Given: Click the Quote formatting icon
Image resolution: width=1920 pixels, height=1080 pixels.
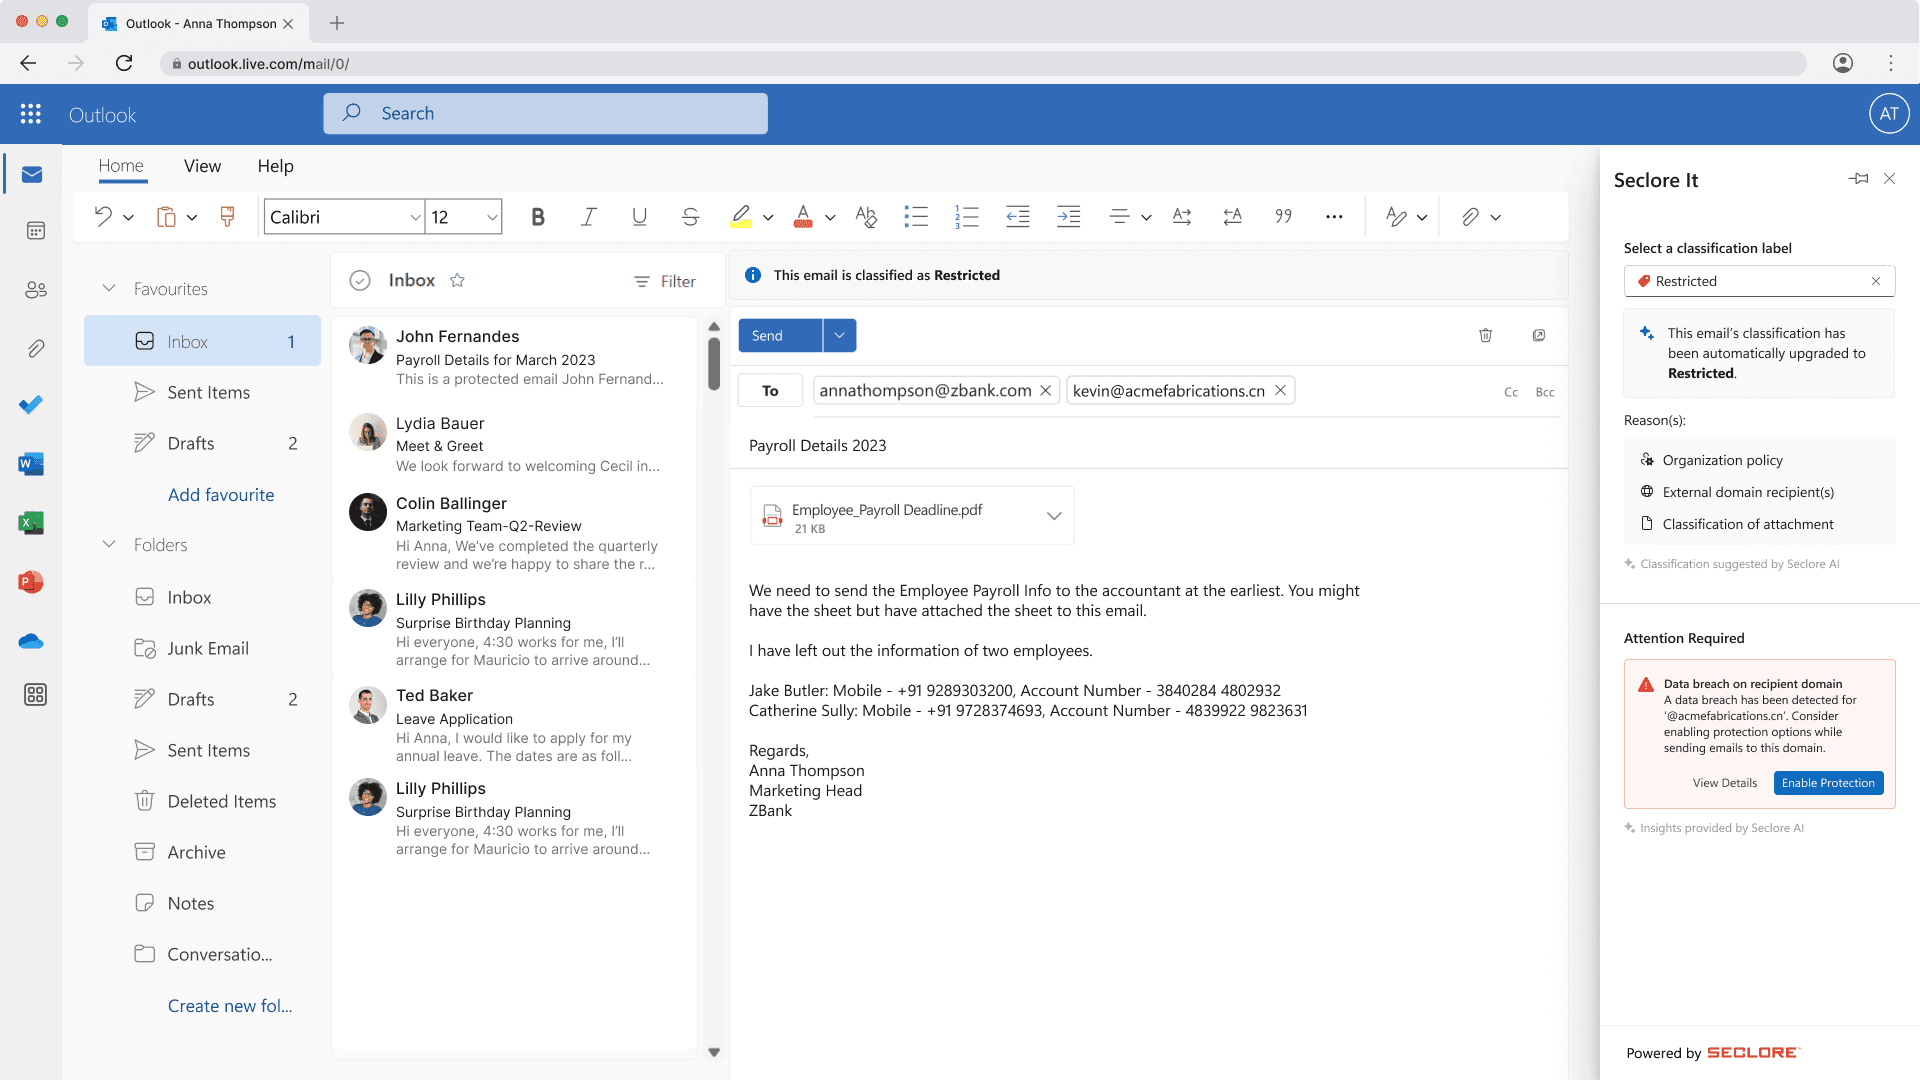Looking at the screenshot, I should (x=1283, y=217).
